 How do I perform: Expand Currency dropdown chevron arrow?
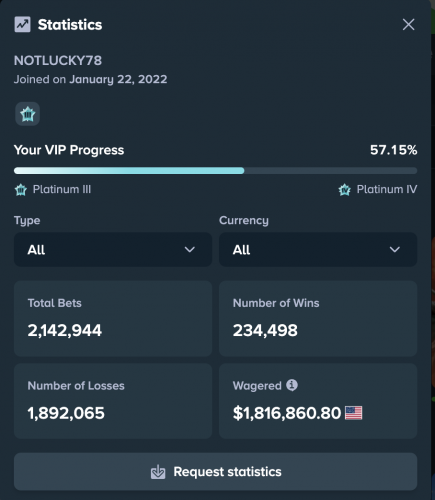395,249
